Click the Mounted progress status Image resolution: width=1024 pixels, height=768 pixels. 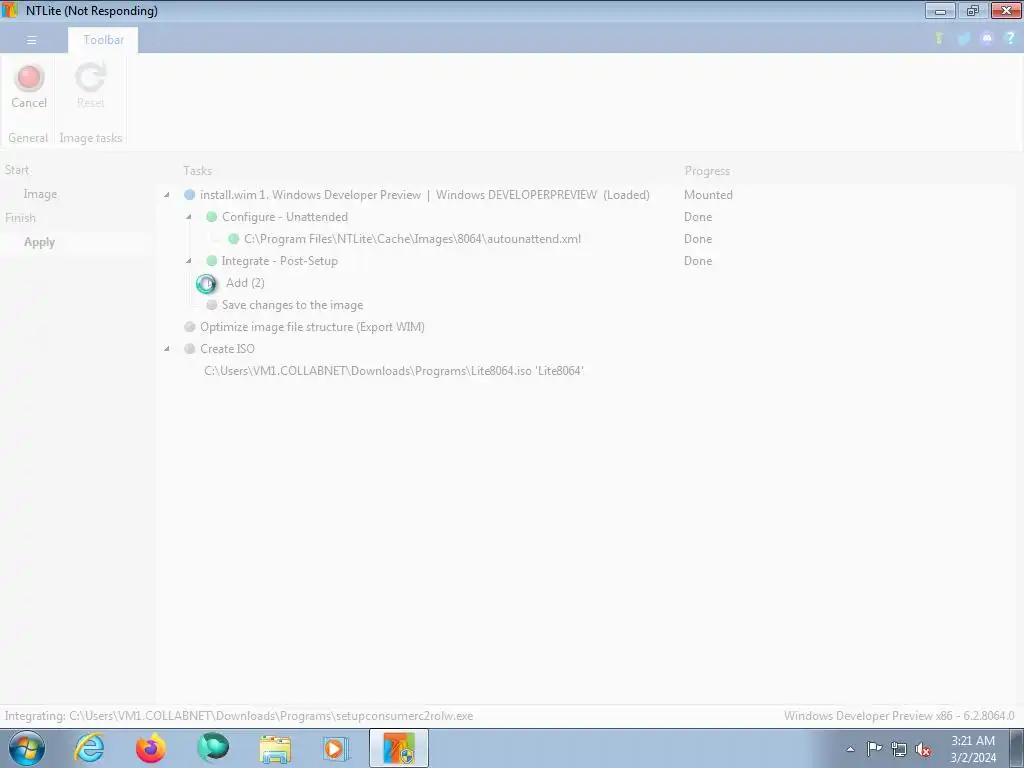(x=708, y=195)
